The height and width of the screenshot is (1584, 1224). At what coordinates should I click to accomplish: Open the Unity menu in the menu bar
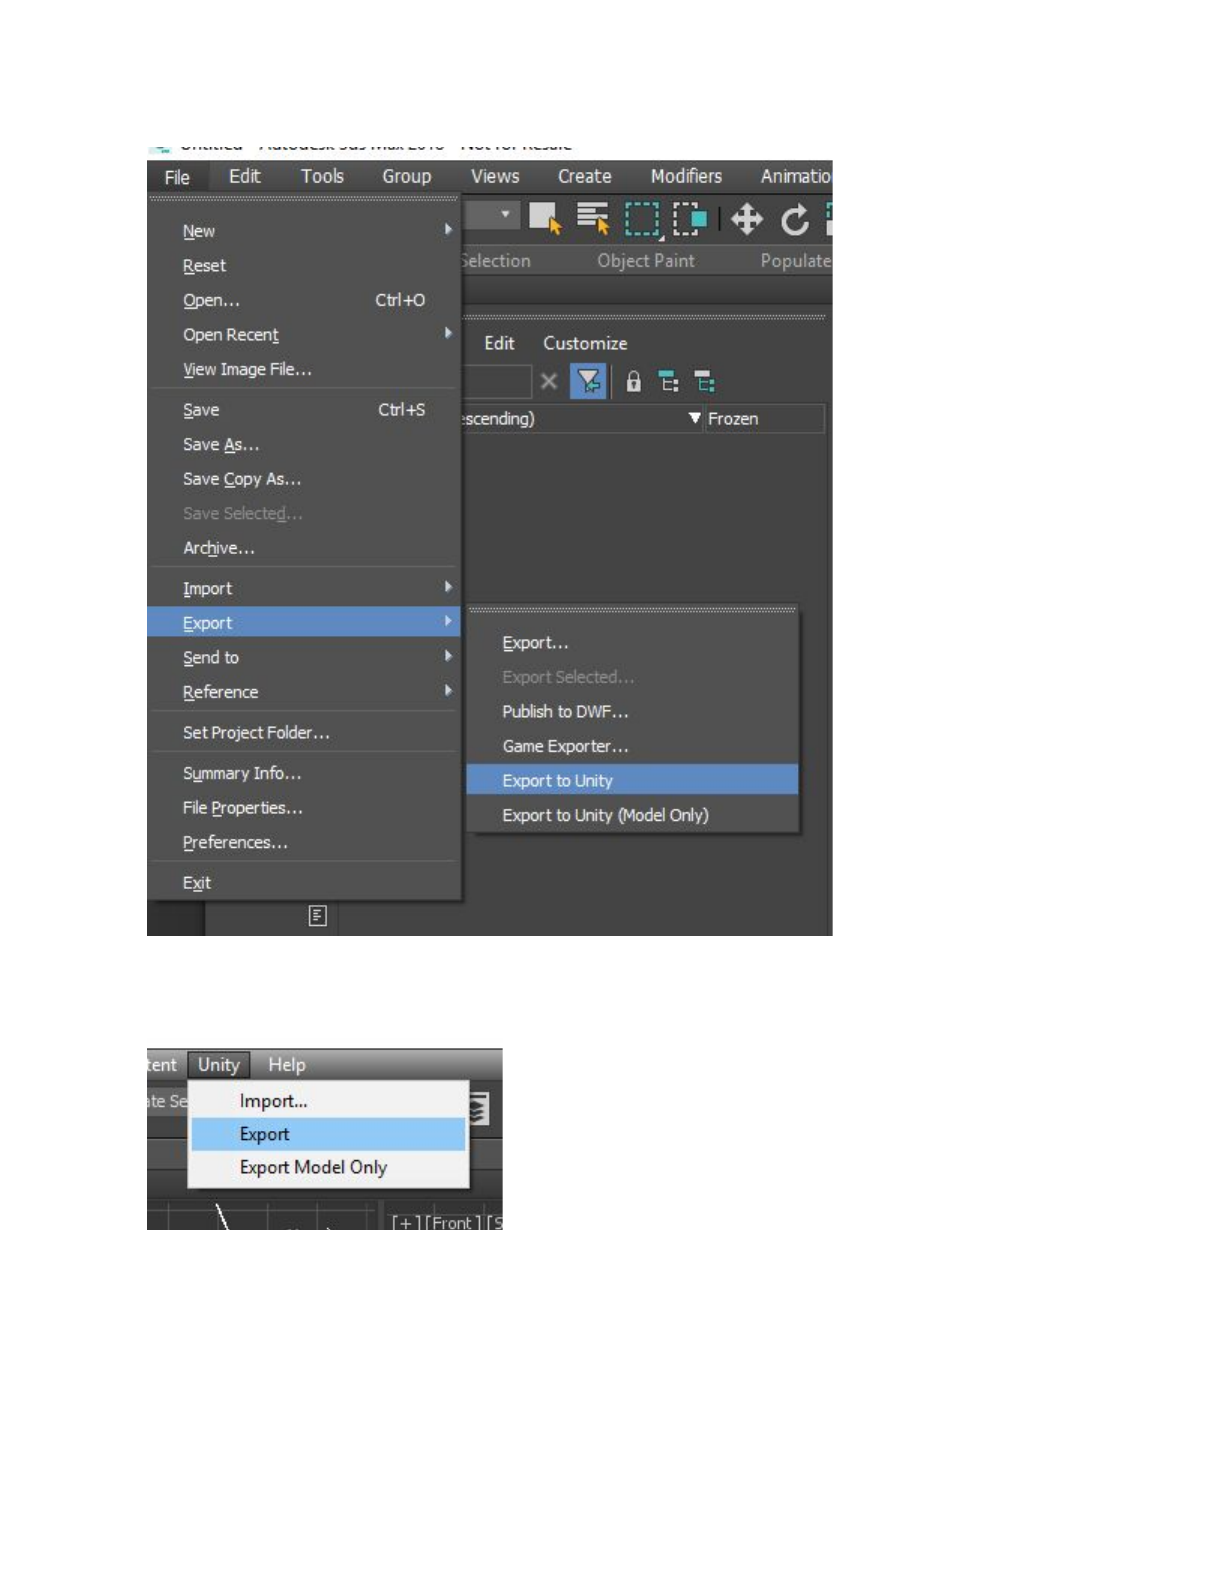click(219, 1065)
